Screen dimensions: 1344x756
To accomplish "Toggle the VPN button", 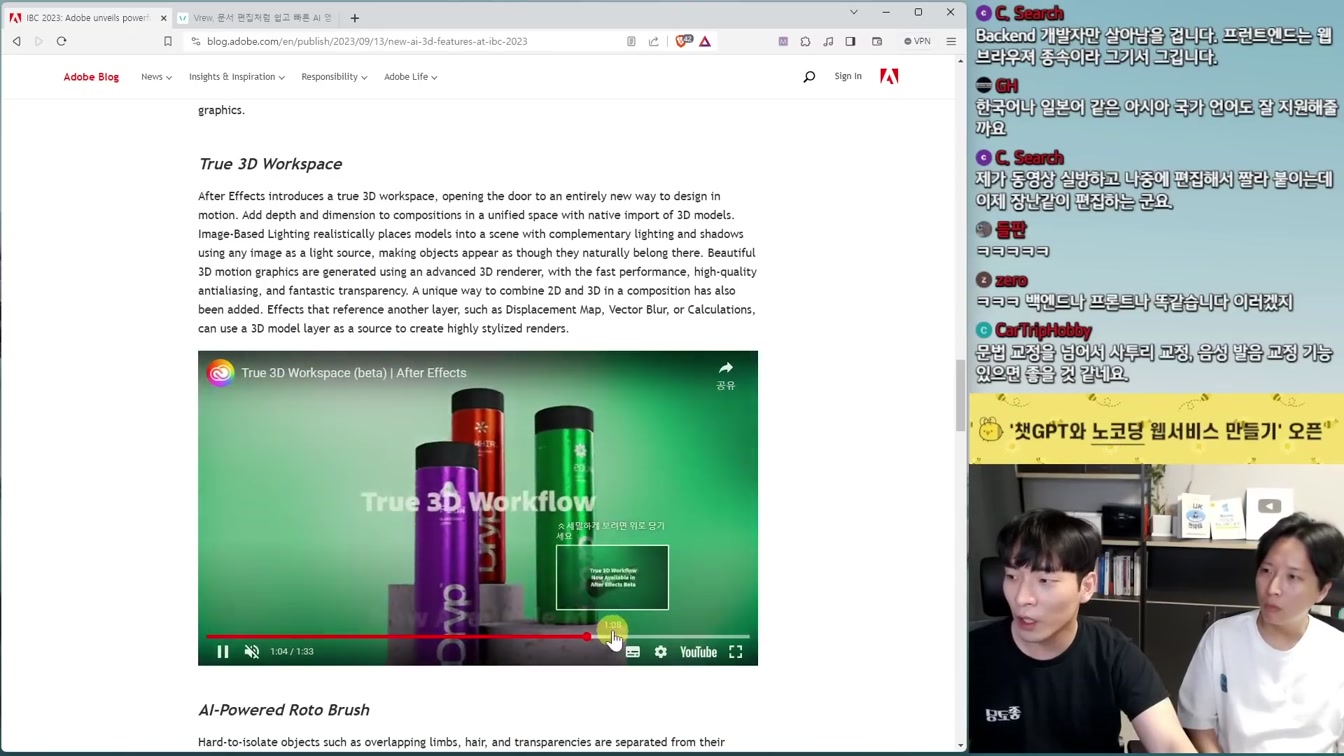I will [x=917, y=41].
